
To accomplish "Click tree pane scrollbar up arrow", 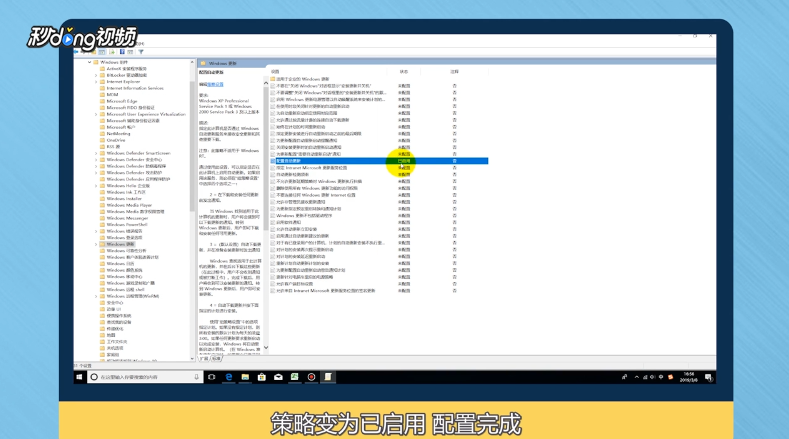I will tap(192, 62).
